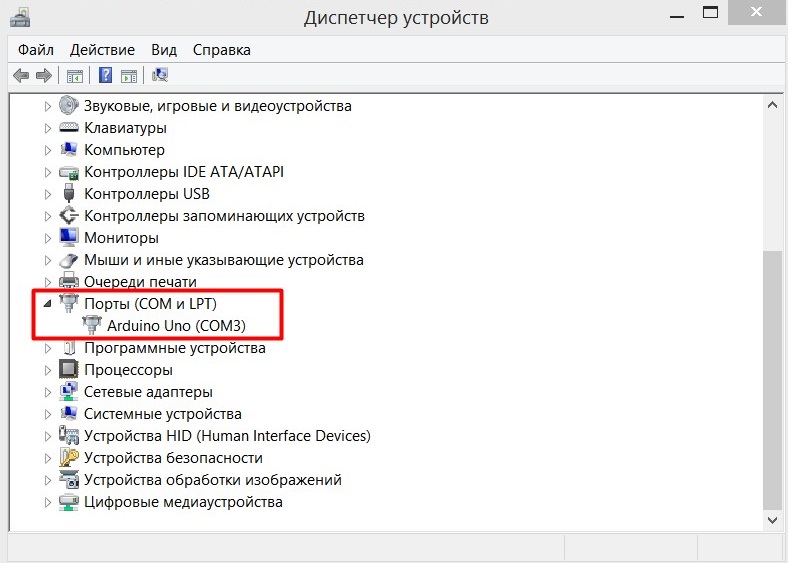Select Устройства безопасности label
This screenshot has height=563, width=788.
[x=173, y=458]
